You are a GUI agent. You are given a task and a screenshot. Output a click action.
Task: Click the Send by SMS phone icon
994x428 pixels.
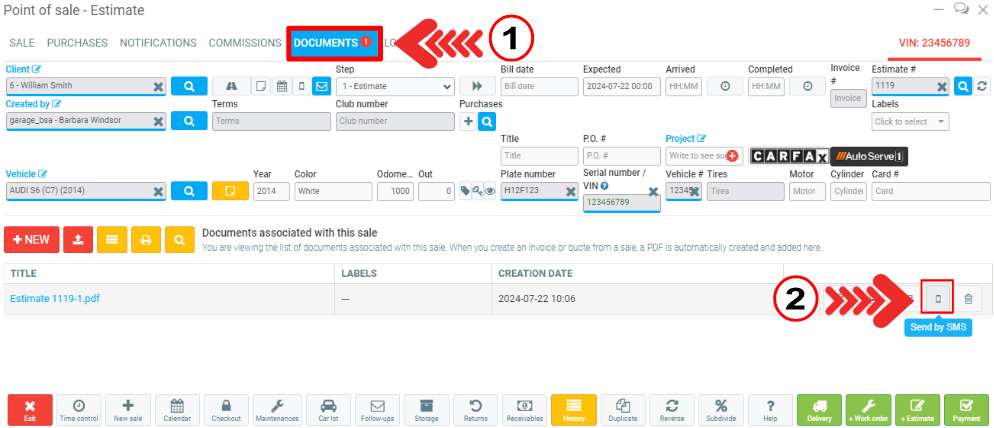(937, 299)
